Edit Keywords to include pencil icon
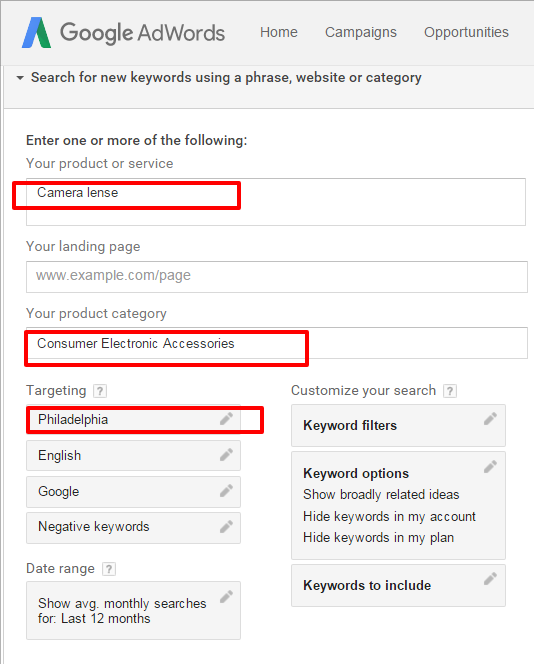534x664 pixels. point(490,579)
